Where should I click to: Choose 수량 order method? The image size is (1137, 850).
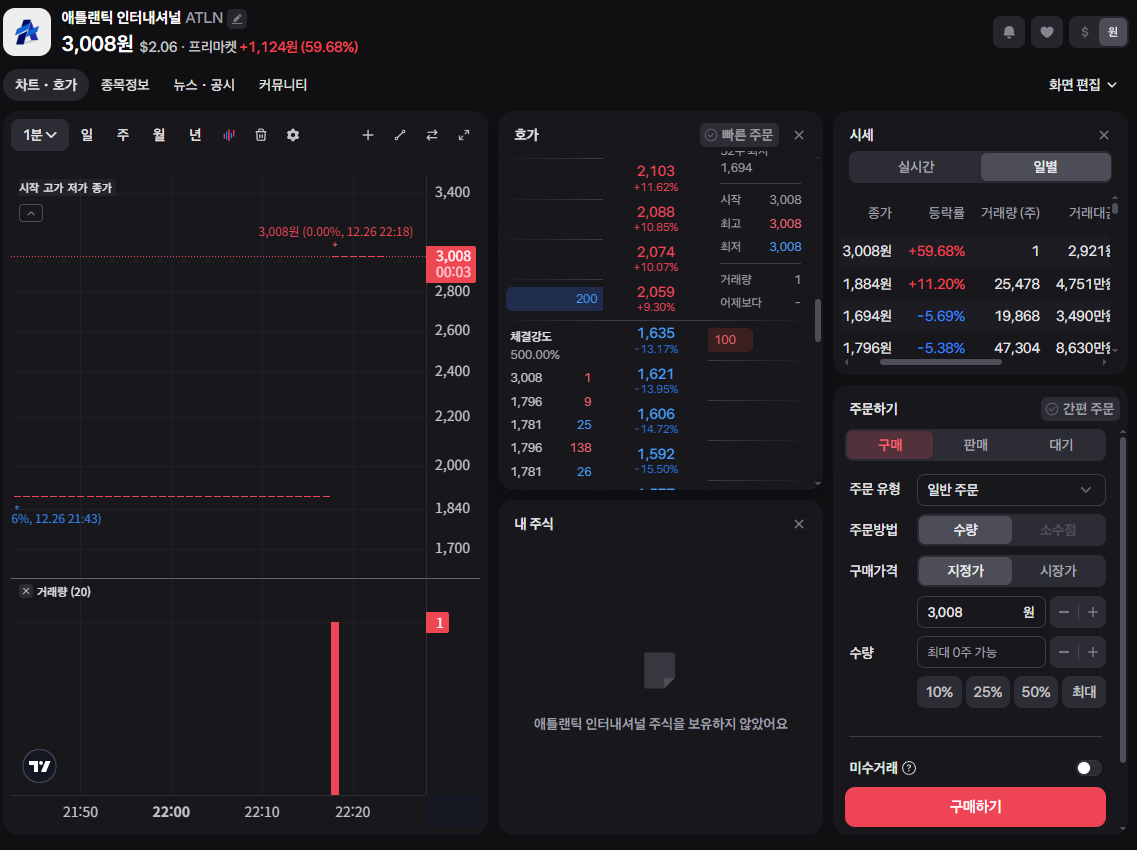pyautogui.click(x=965, y=530)
